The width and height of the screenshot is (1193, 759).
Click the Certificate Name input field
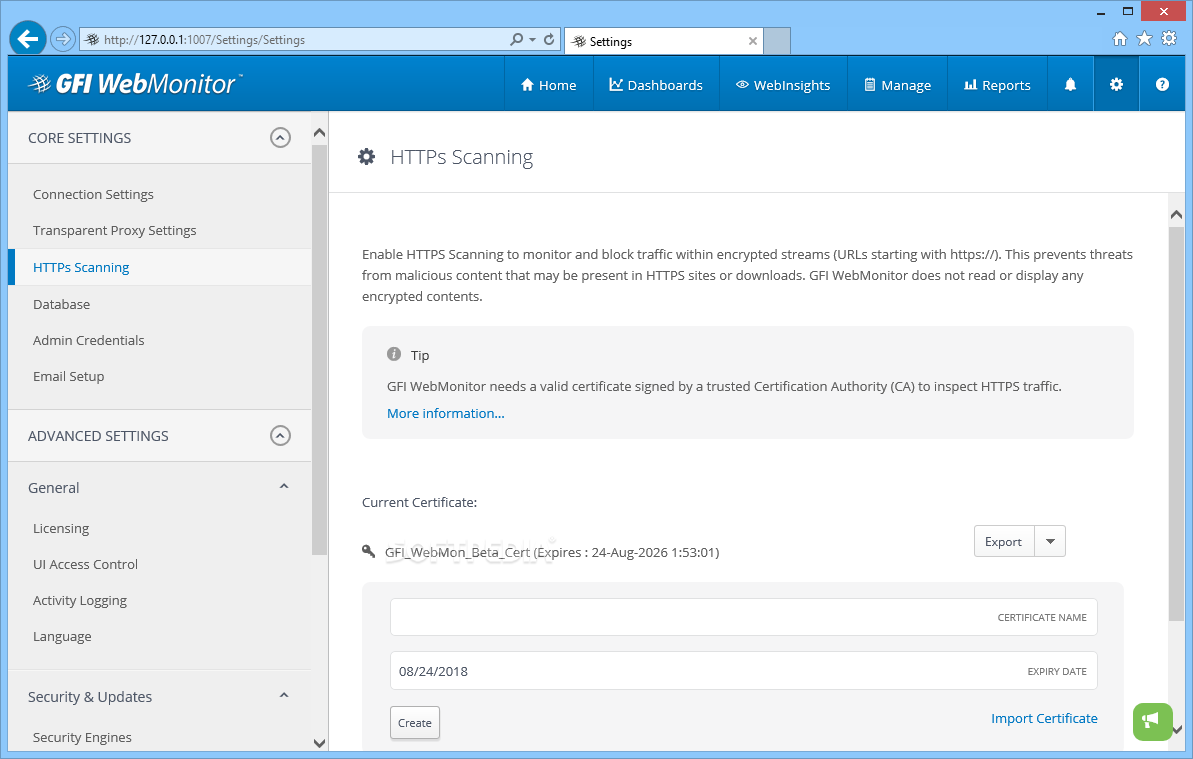click(743, 617)
